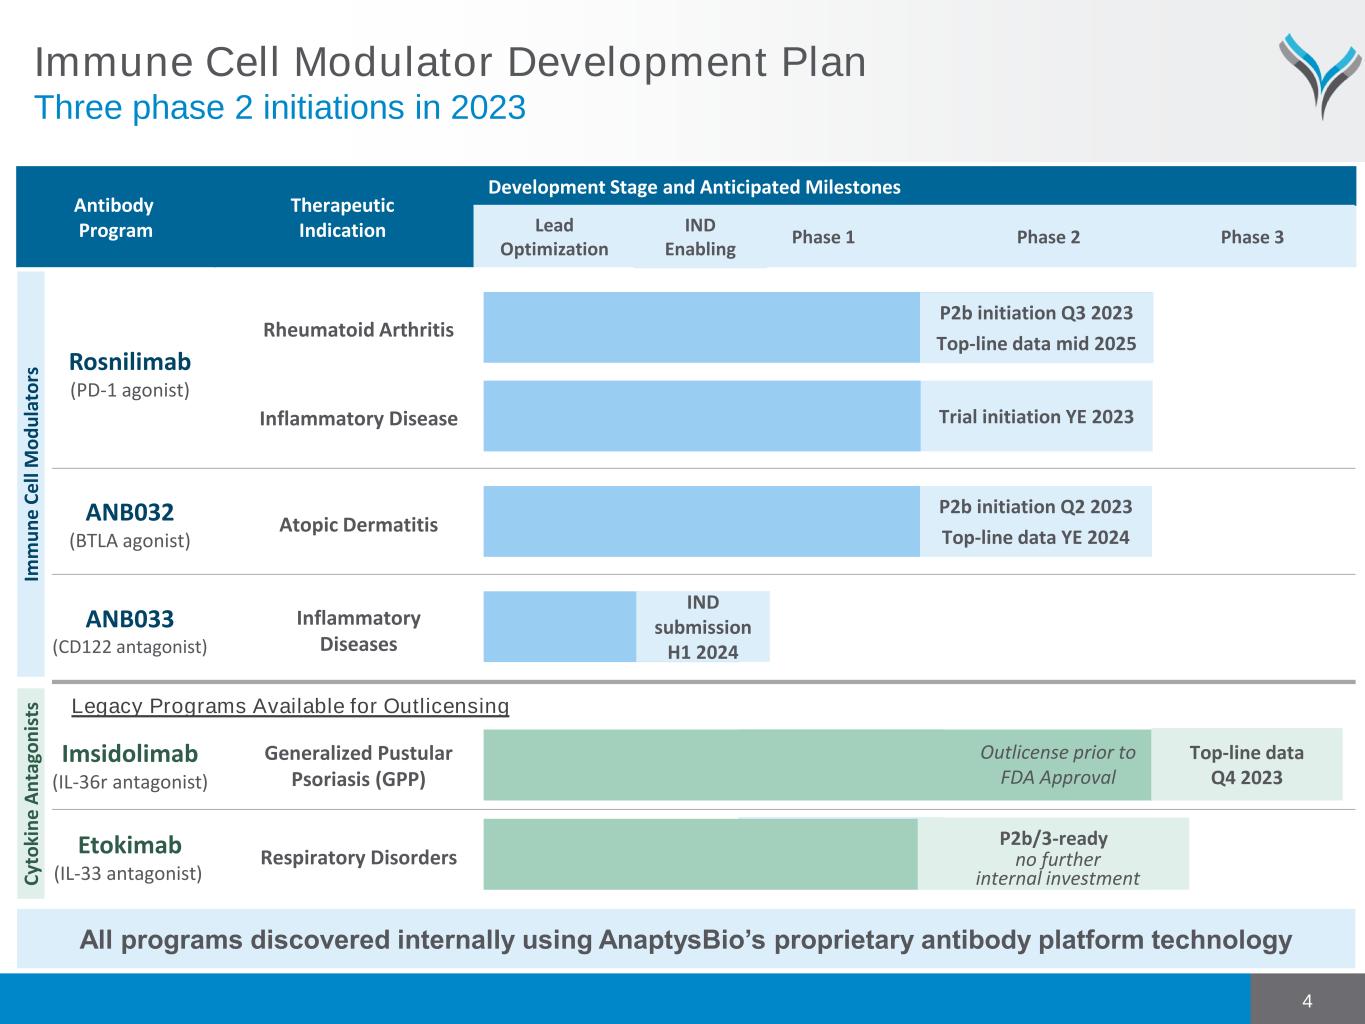This screenshot has height=1024, width=1365.
Task: Click the '(IL-36r antagonist)' label
Action: [130, 782]
